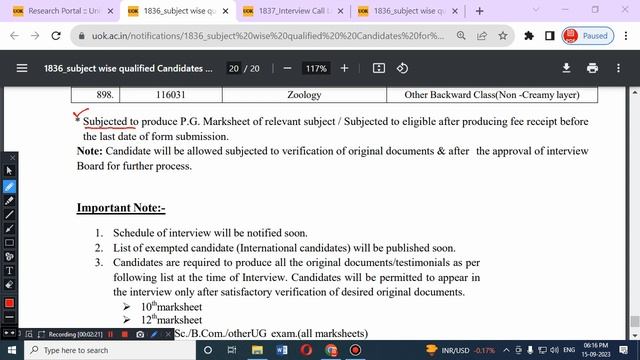Print the PDF document
This screenshot has height=360, width=640.
coord(592,68)
